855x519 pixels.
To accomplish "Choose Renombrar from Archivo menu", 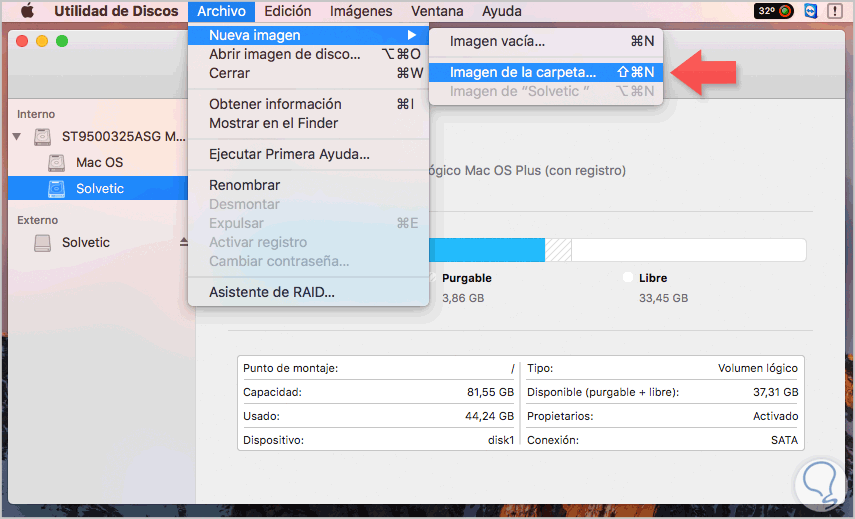I will 309,185.
